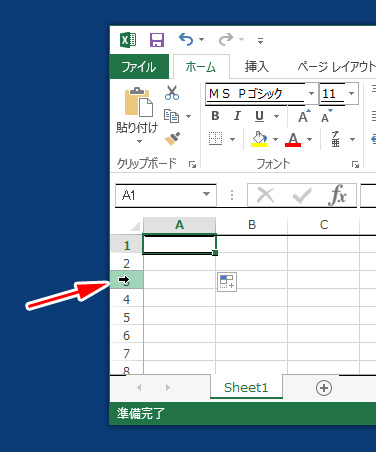Open the ファイル tab
This screenshot has height=452, width=376.
(139, 67)
